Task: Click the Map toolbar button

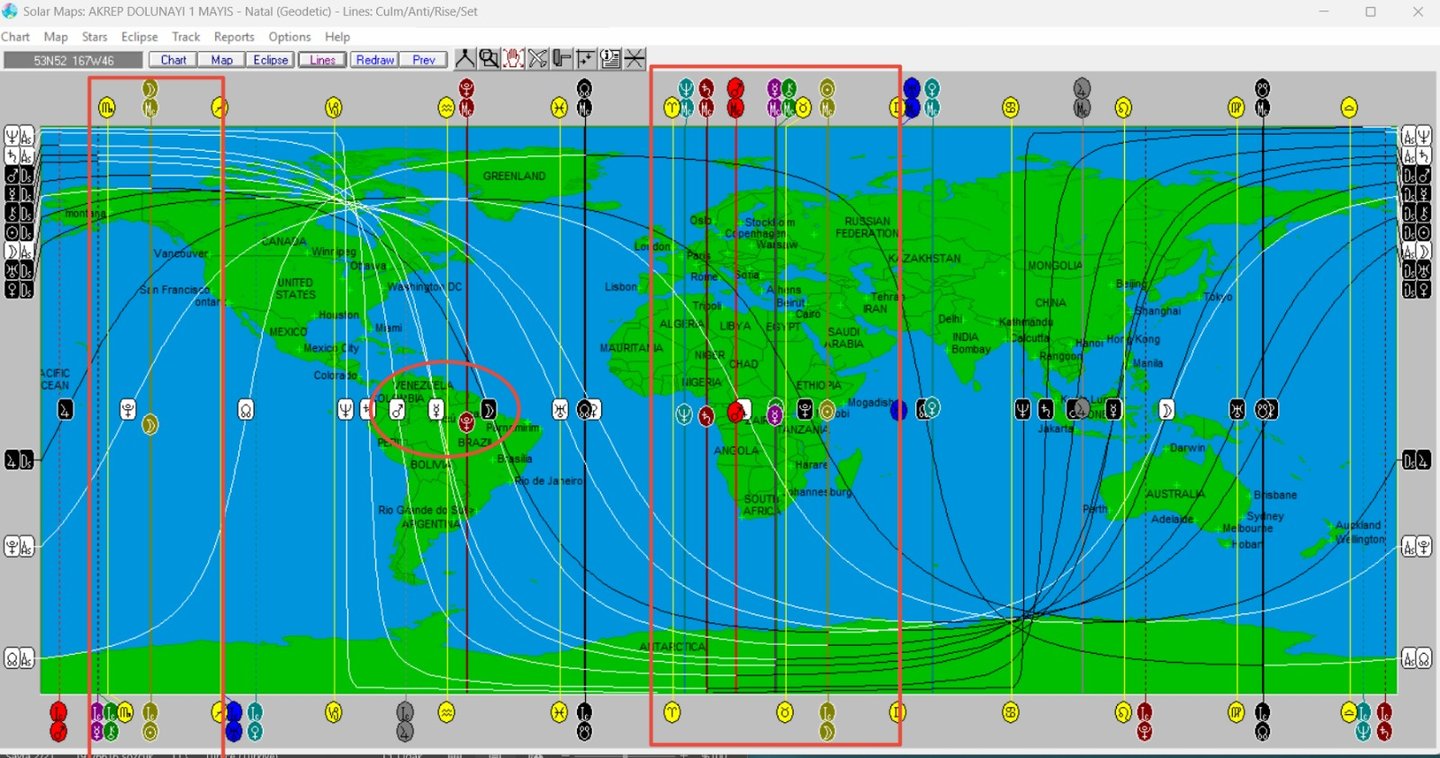Action: click(222, 60)
